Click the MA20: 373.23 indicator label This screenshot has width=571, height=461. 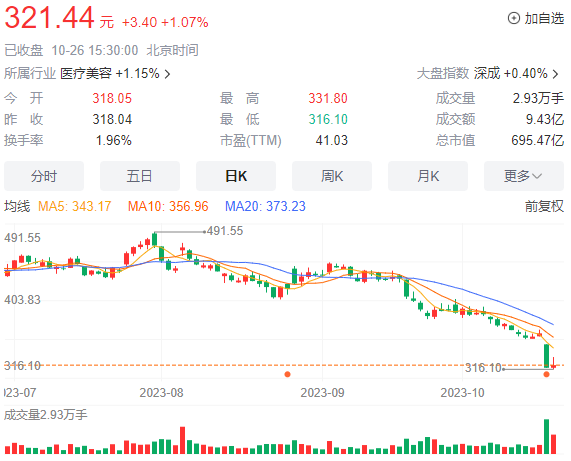point(265,206)
